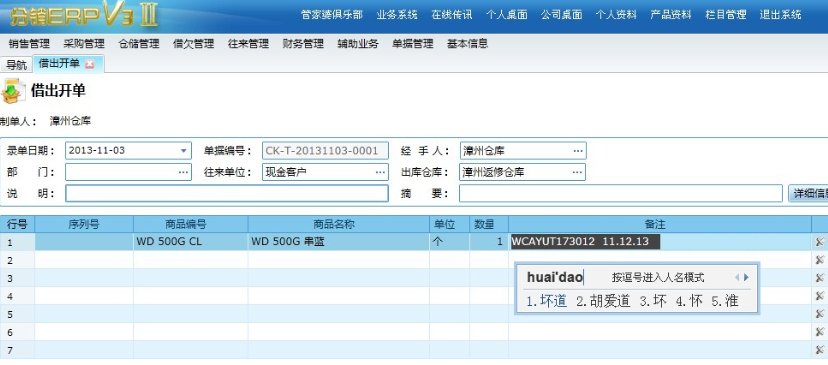The width and height of the screenshot is (828, 365).
Task: Open 出库仓库 selector ellipsis button
Action: tap(578, 172)
